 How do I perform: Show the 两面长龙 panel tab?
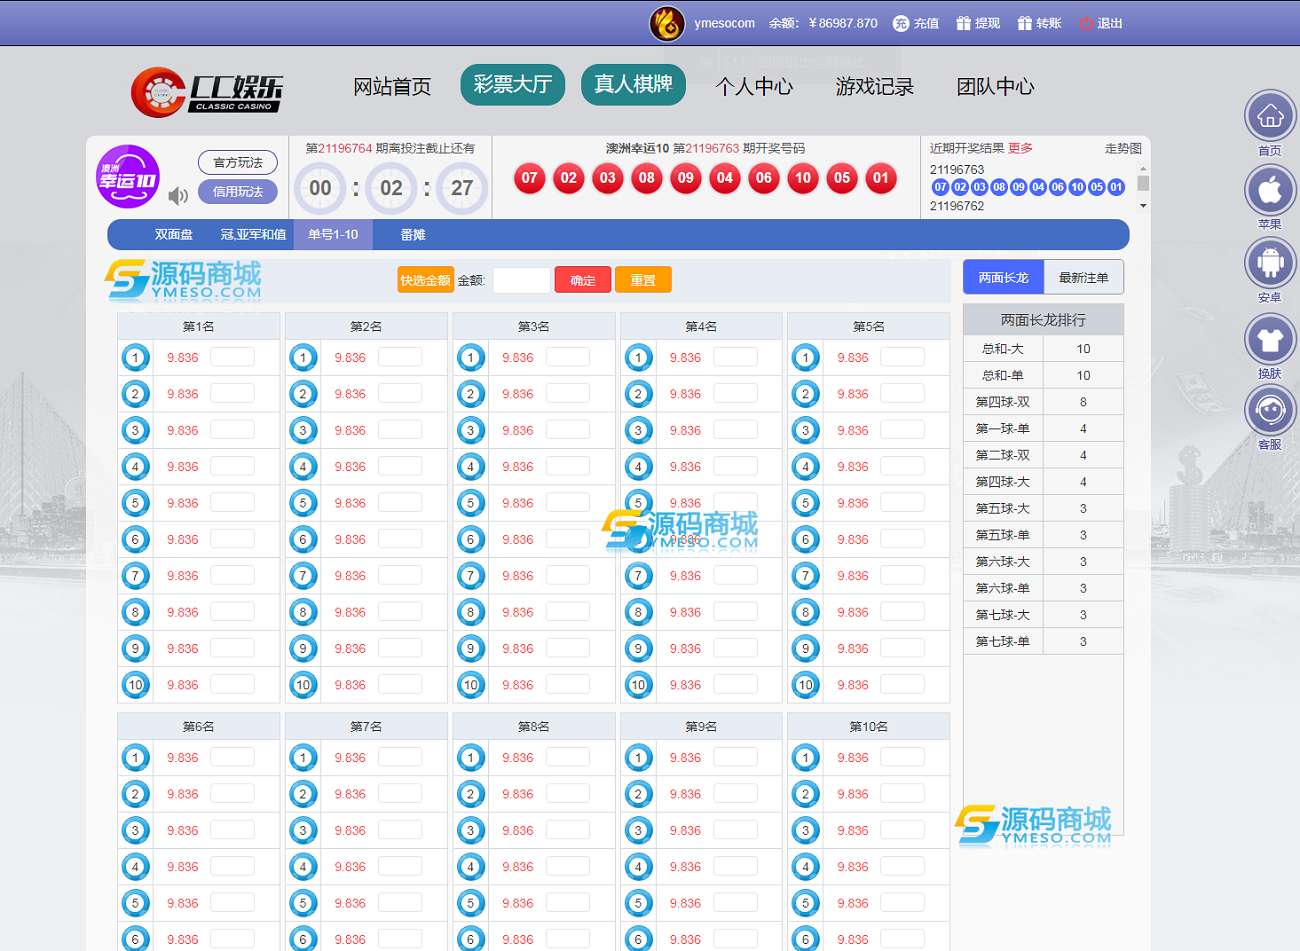coord(1003,277)
